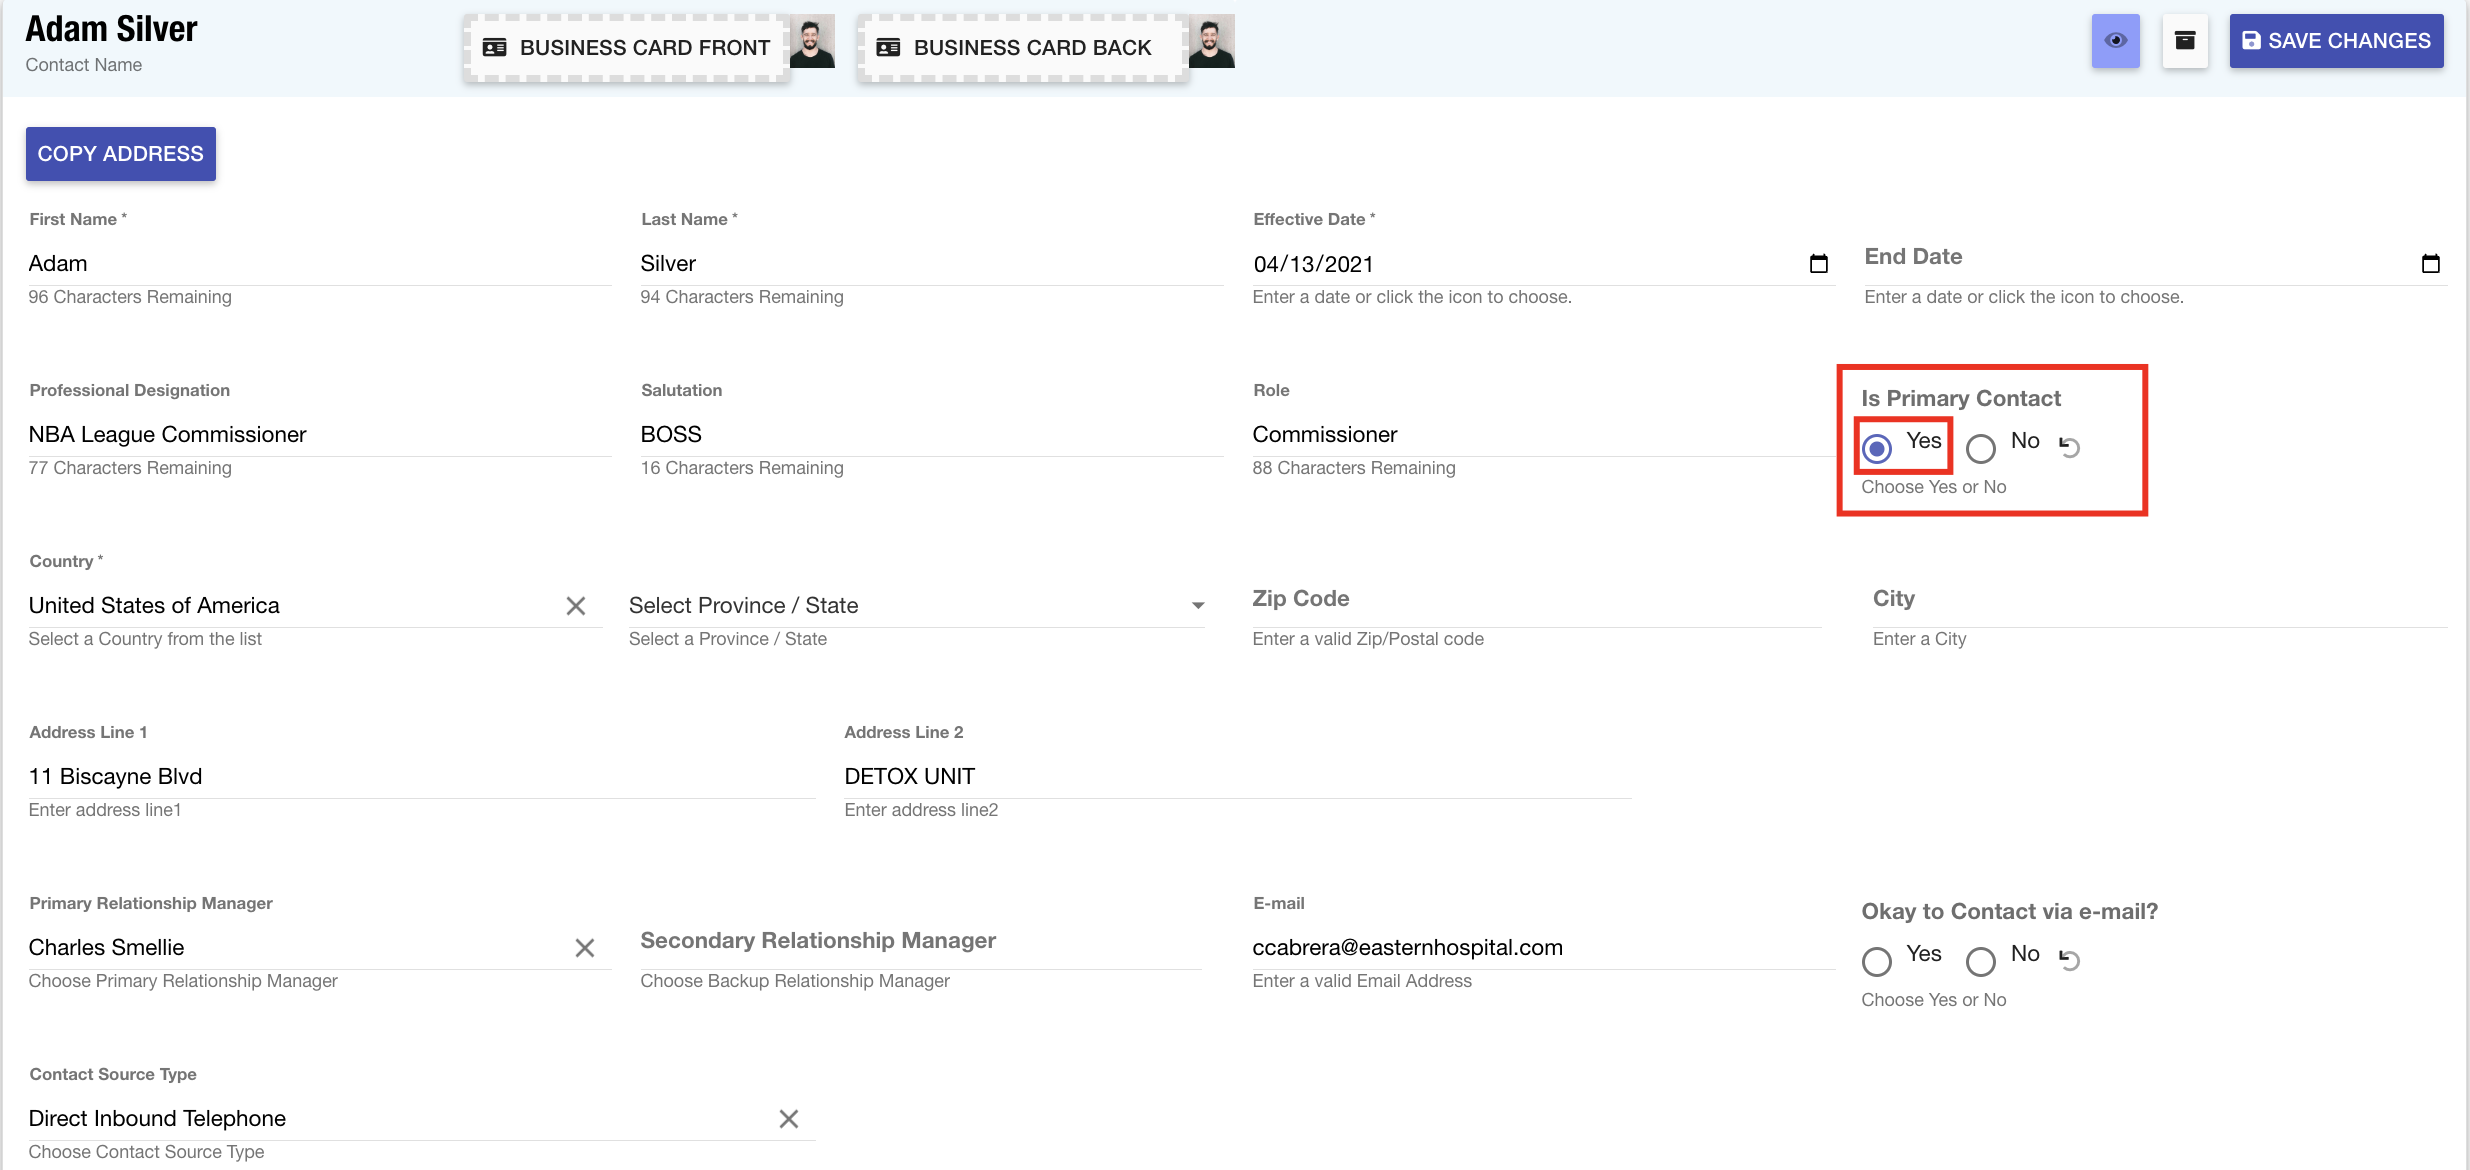Reset the Okay to Contact via e-mail choice
Screen dimensions: 2470x1170
[2070, 960]
